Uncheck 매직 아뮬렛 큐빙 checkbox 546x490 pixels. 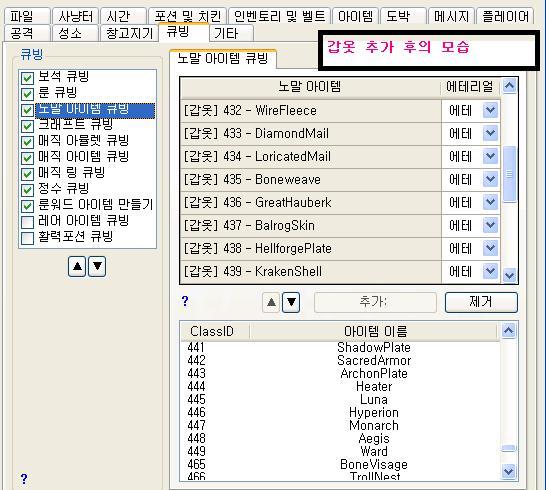pos(27,142)
